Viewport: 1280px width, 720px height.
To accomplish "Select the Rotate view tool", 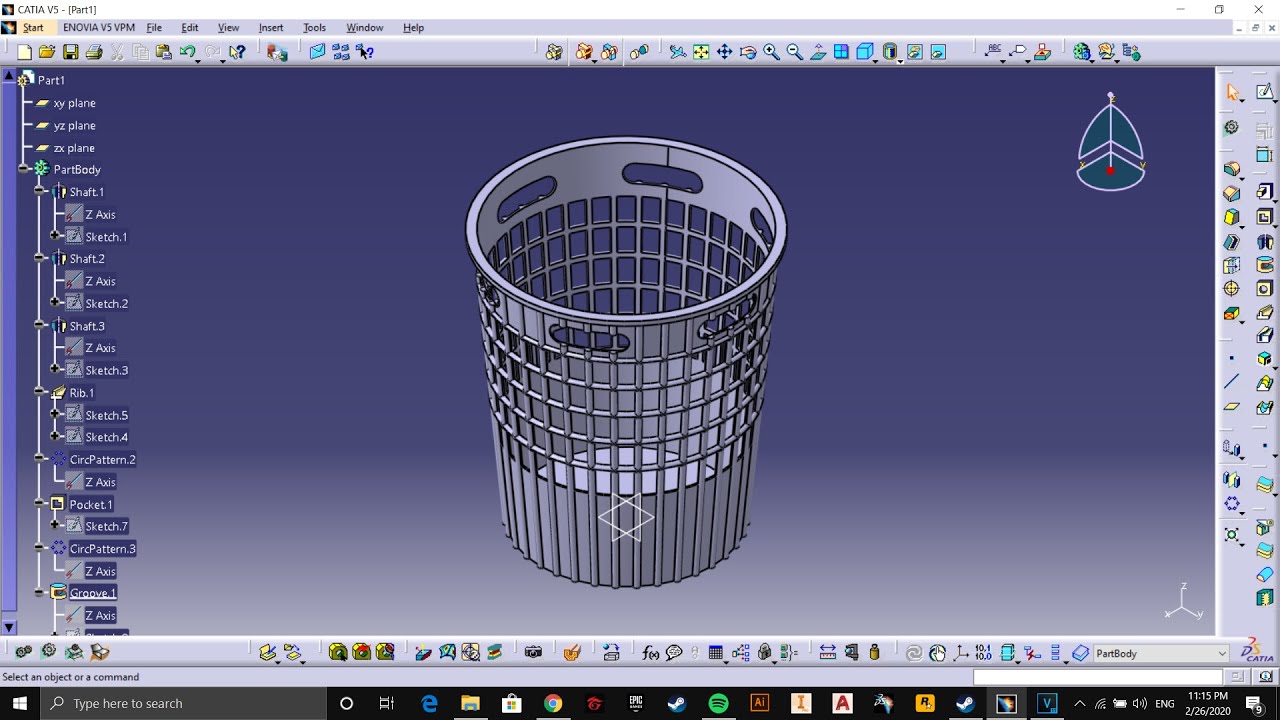I will click(x=748, y=52).
